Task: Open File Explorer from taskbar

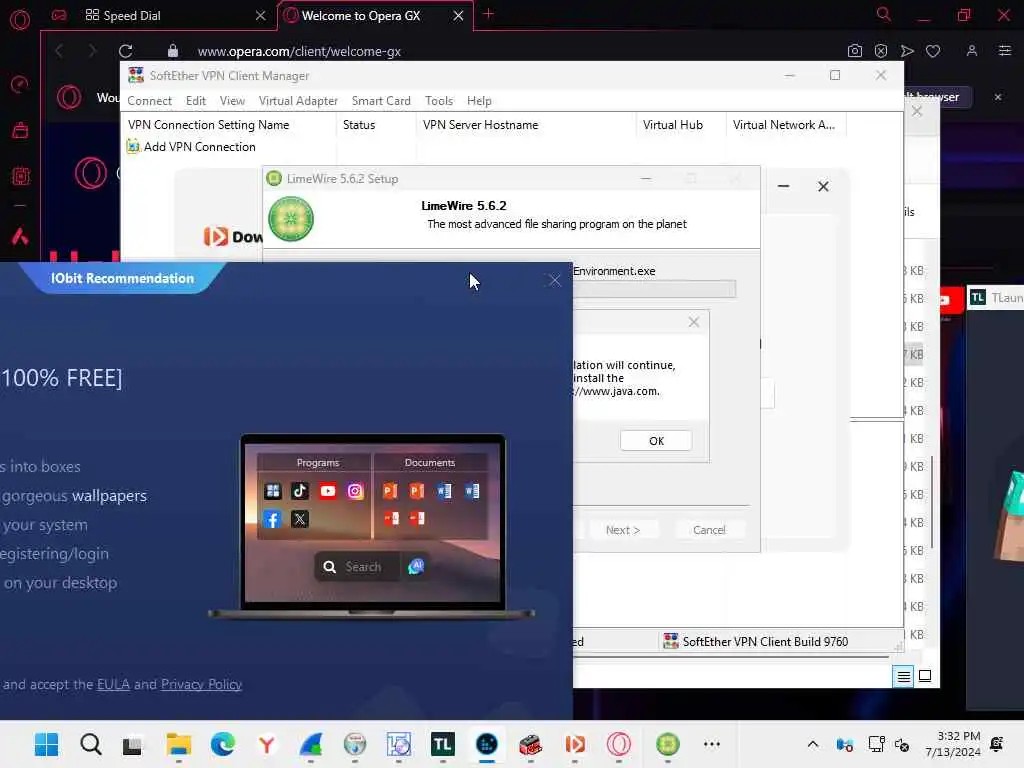Action: 178,744
